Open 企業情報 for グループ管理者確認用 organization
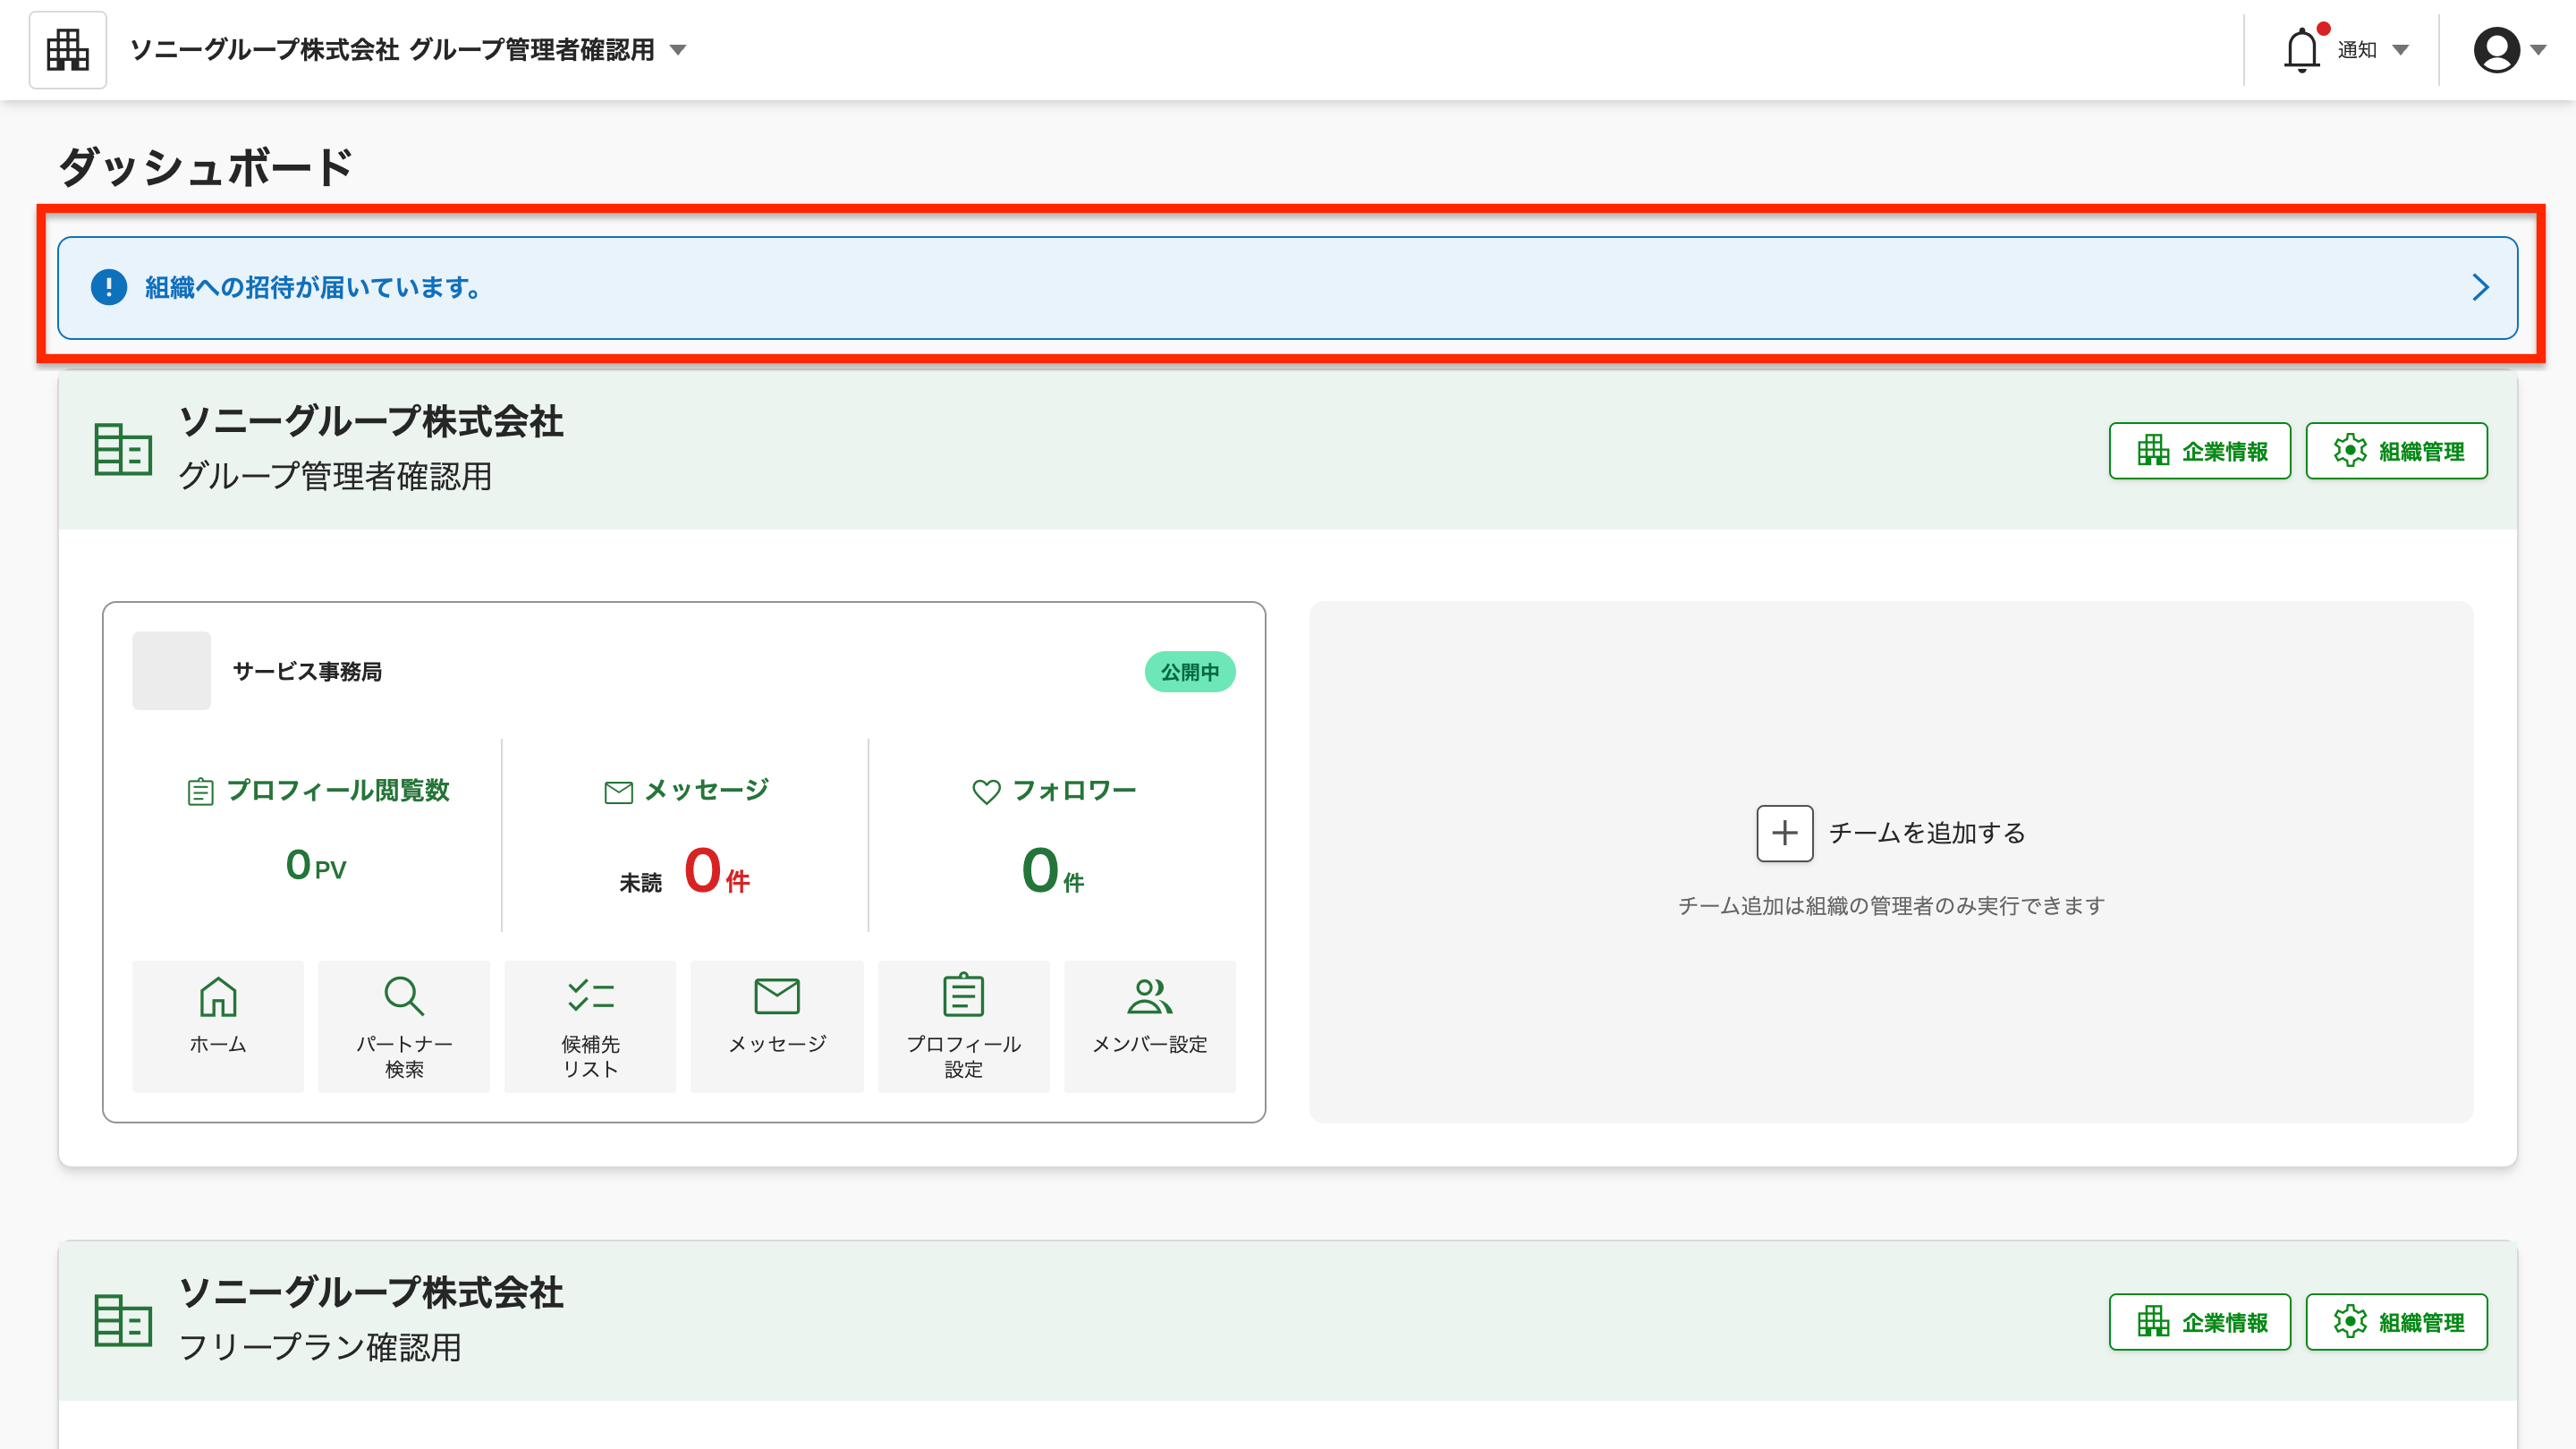This screenshot has width=2576, height=1449. tap(2200, 450)
